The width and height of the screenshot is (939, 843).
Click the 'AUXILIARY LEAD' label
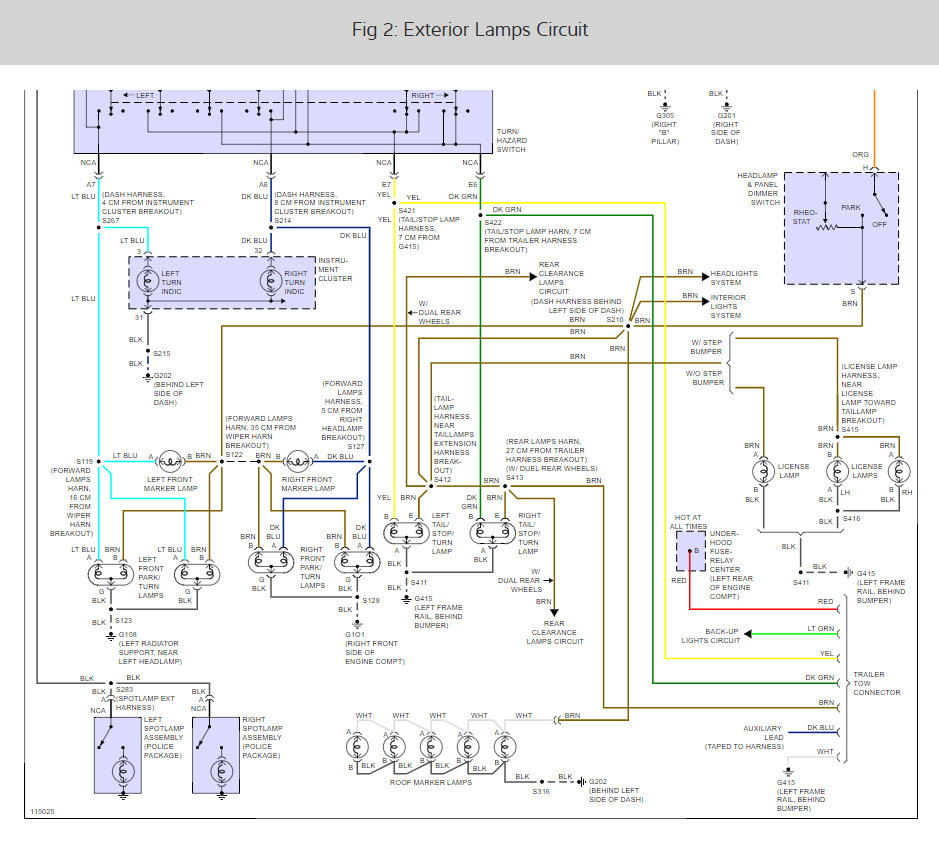[762, 733]
